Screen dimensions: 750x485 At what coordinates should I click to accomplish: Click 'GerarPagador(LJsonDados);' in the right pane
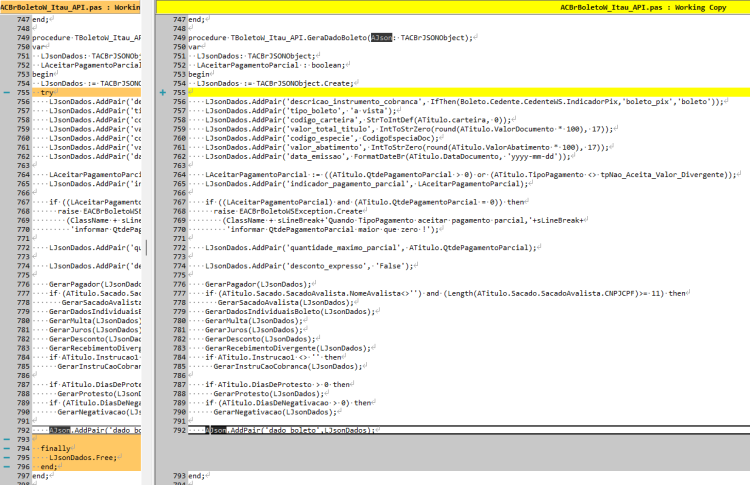coord(258,284)
